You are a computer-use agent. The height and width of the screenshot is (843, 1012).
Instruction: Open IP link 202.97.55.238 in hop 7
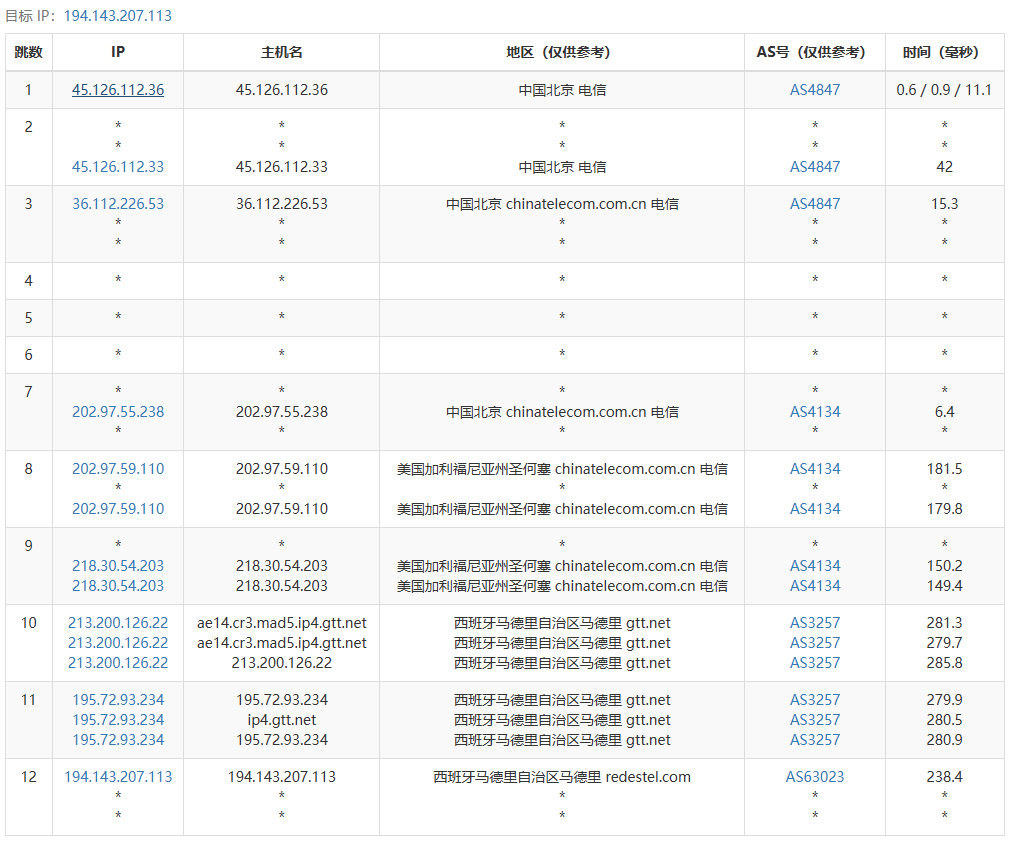pyautogui.click(x=118, y=411)
